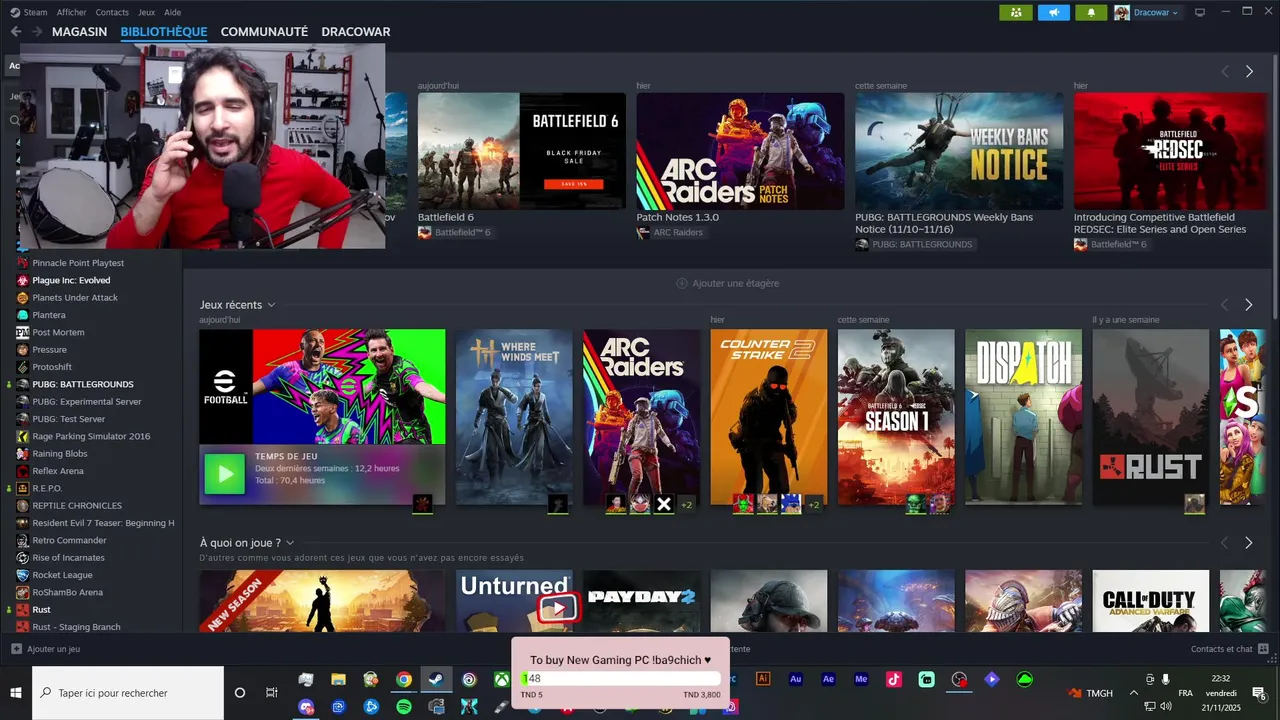Image resolution: width=1280 pixels, height=720 pixels.
Task: Open the friends requests green button
Action: tap(1016, 12)
